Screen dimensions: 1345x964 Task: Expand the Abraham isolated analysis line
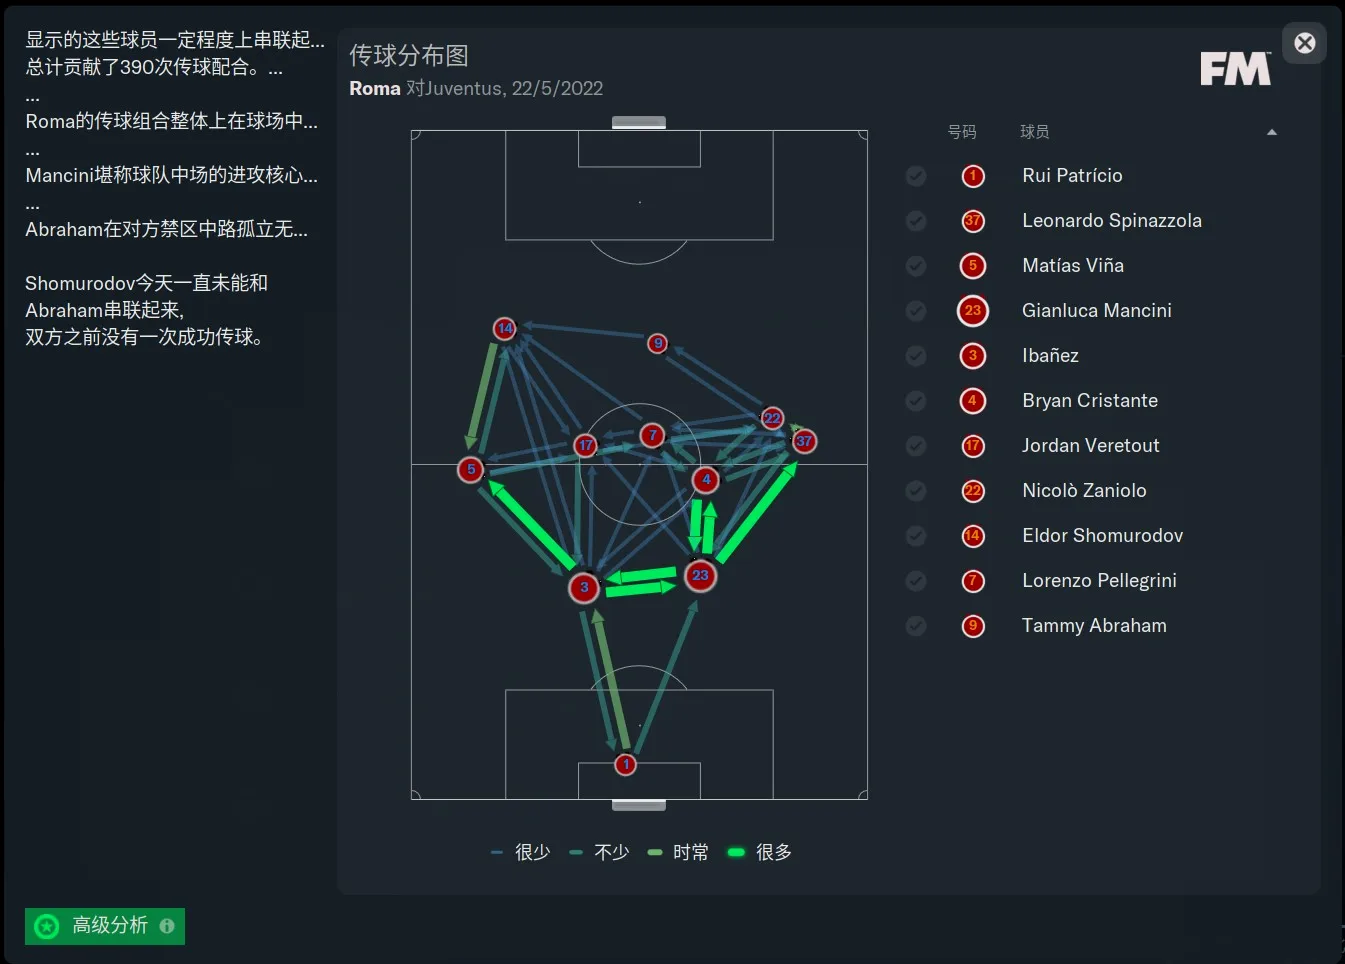[x=166, y=229]
